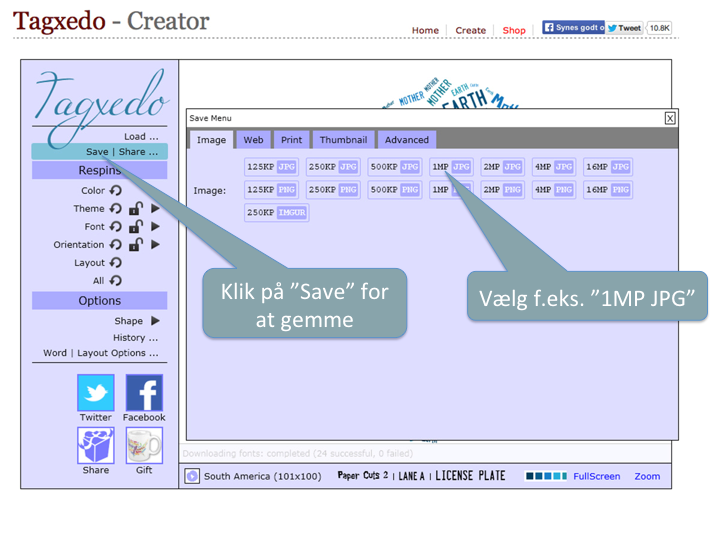
Task: Expand the Font options arrow
Action: click(x=155, y=226)
